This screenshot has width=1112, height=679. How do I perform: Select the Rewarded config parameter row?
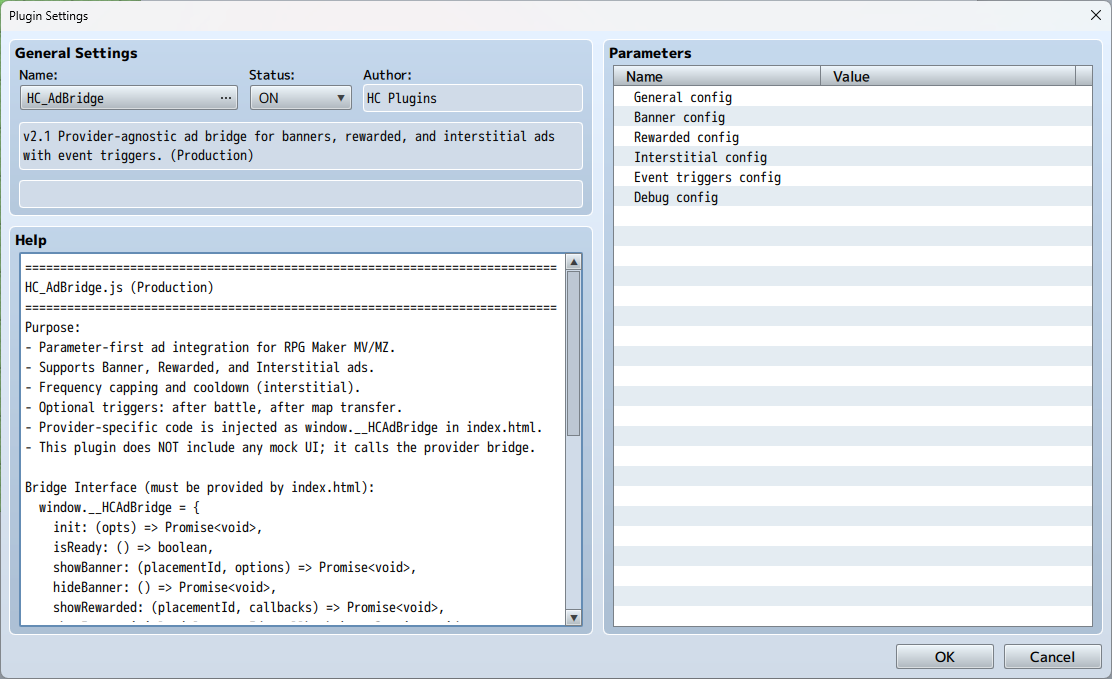852,137
